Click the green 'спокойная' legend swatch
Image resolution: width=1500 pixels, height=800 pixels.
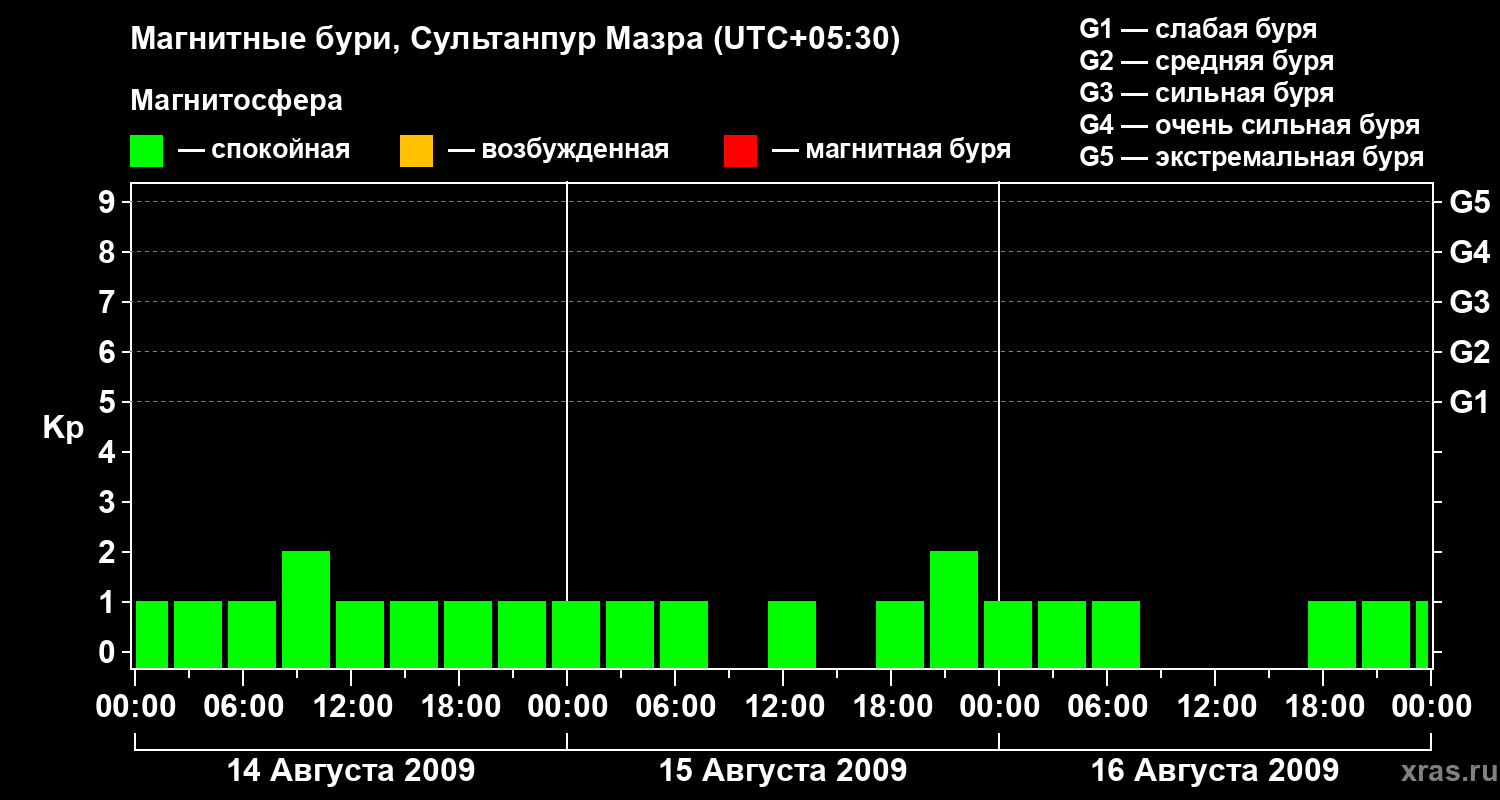(146, 151)
